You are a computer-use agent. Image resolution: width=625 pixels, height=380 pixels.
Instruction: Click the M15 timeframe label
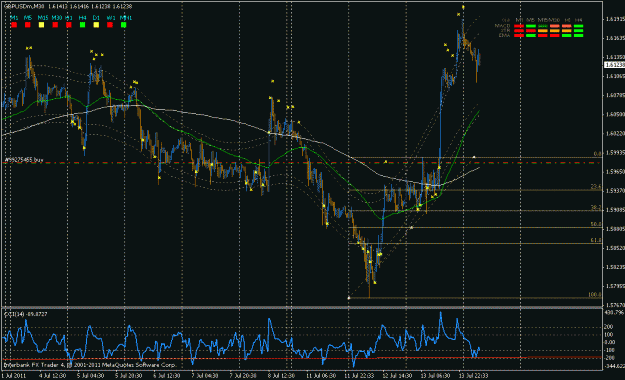[43, 18]
